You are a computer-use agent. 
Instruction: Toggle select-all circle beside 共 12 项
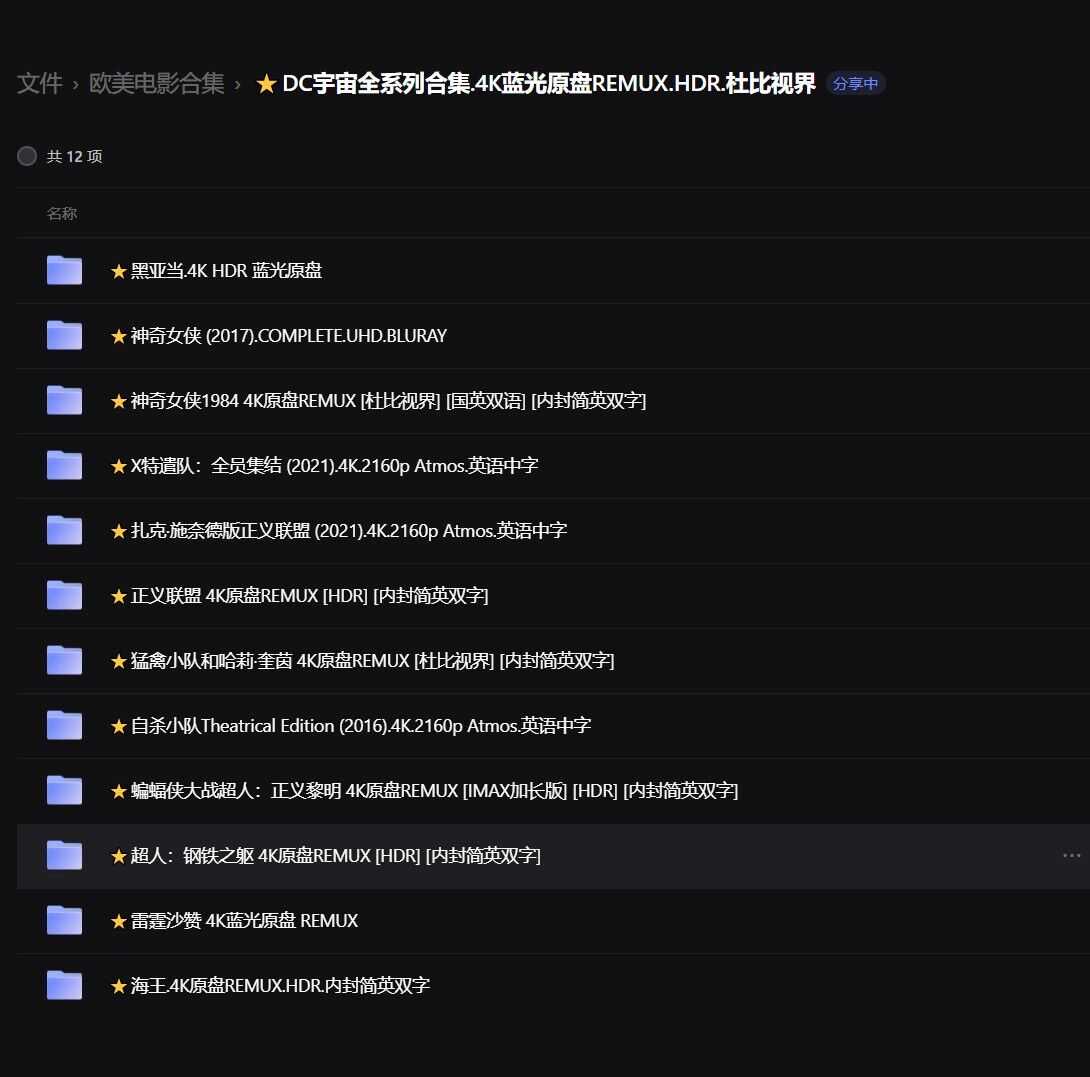27,156
